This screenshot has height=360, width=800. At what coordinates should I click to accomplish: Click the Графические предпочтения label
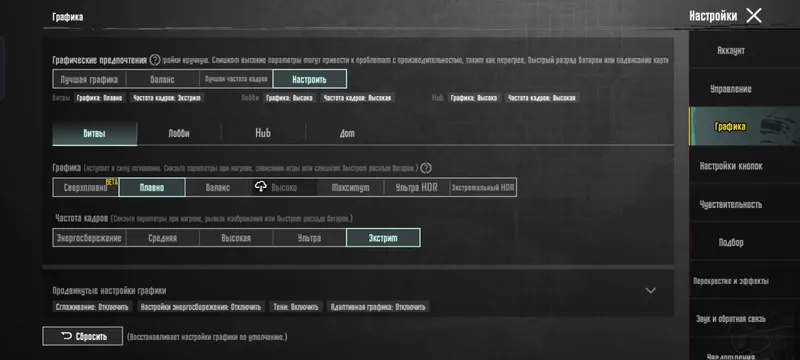99,60
